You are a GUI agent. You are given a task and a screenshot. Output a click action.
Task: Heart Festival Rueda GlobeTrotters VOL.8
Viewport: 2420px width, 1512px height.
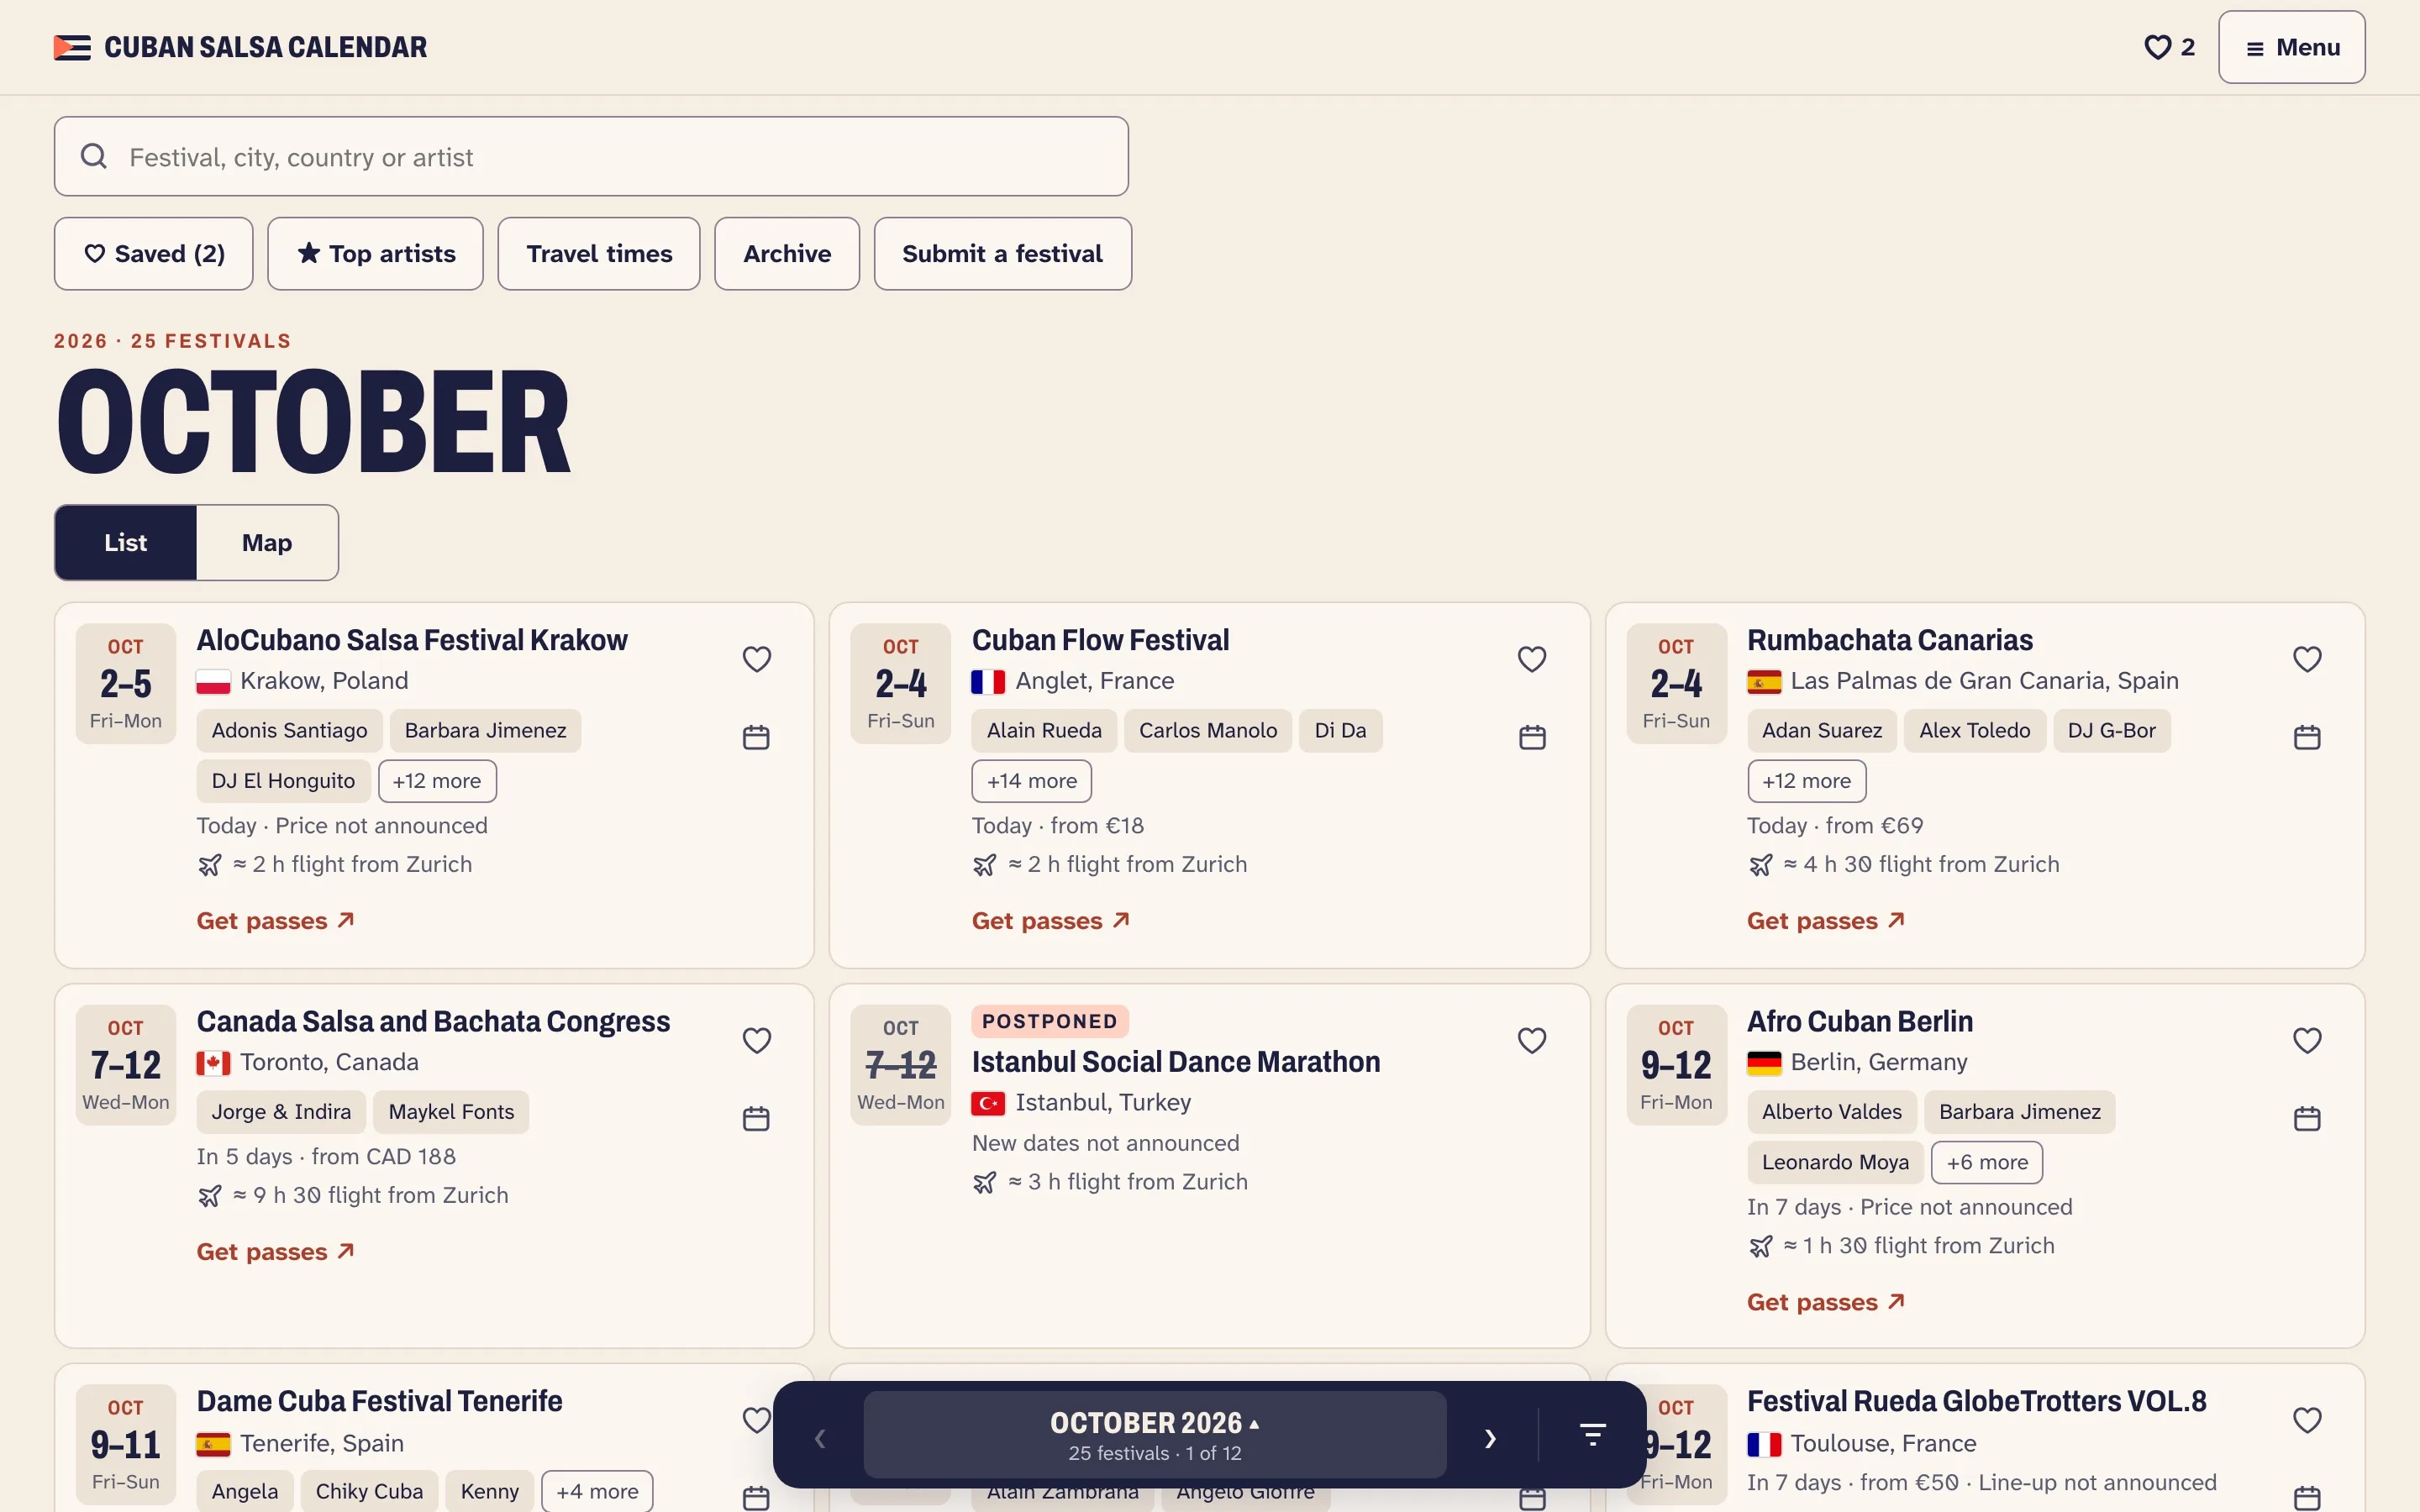[x=2306, y=1420]
